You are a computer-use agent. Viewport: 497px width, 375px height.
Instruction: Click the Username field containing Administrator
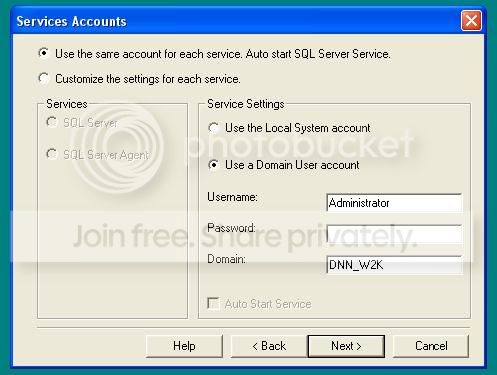(x=394, y=203)
